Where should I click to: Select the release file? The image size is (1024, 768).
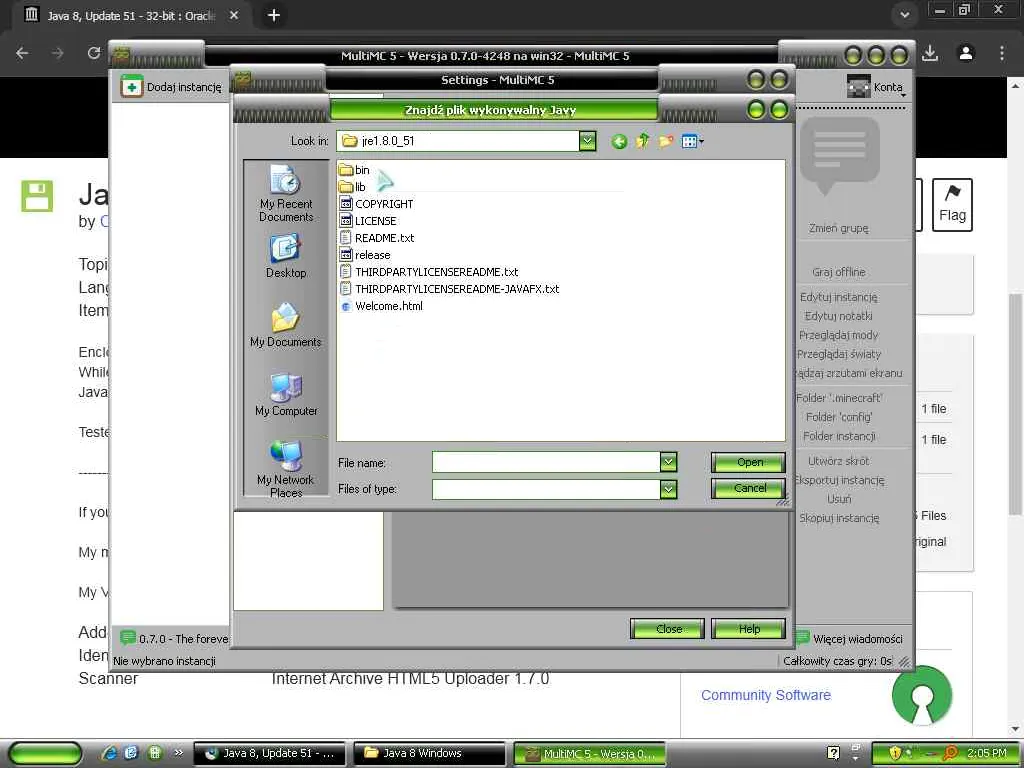coord(366,255)
